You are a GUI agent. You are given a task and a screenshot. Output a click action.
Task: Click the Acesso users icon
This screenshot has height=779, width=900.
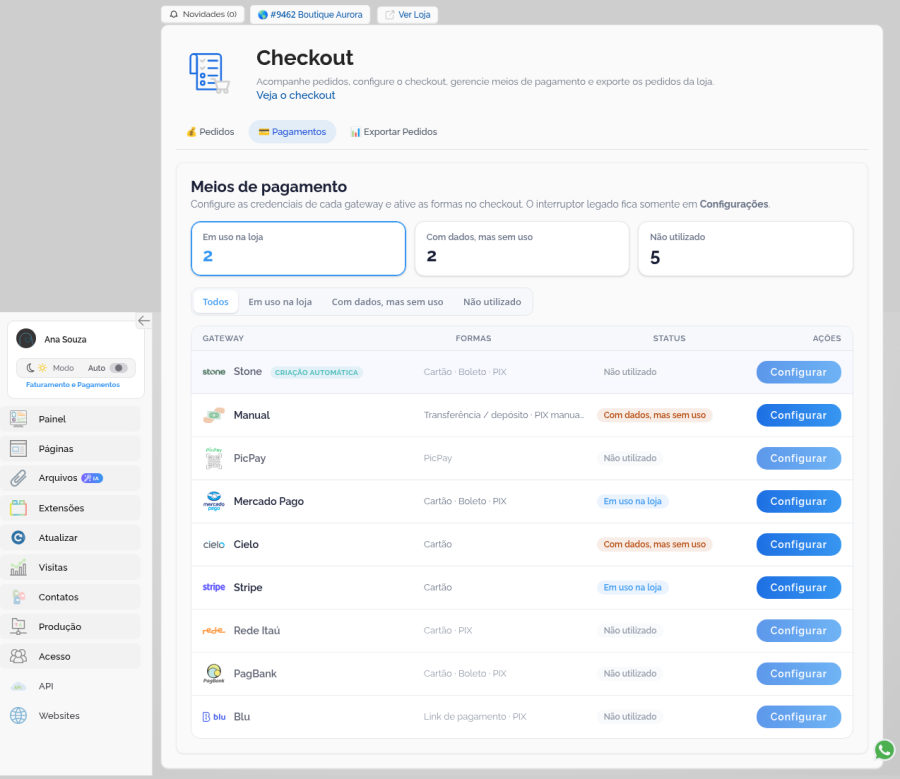[18, 656]
